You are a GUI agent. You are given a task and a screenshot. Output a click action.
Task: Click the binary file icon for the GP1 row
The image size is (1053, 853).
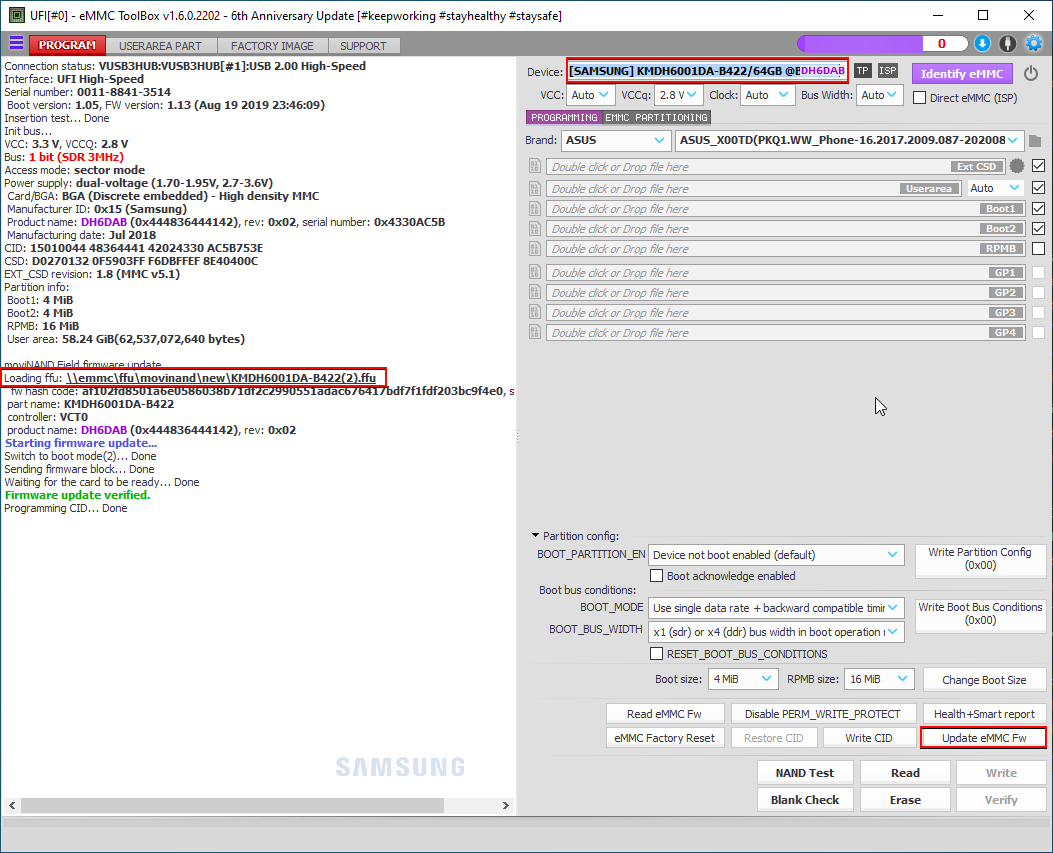(x=535, y=273)
